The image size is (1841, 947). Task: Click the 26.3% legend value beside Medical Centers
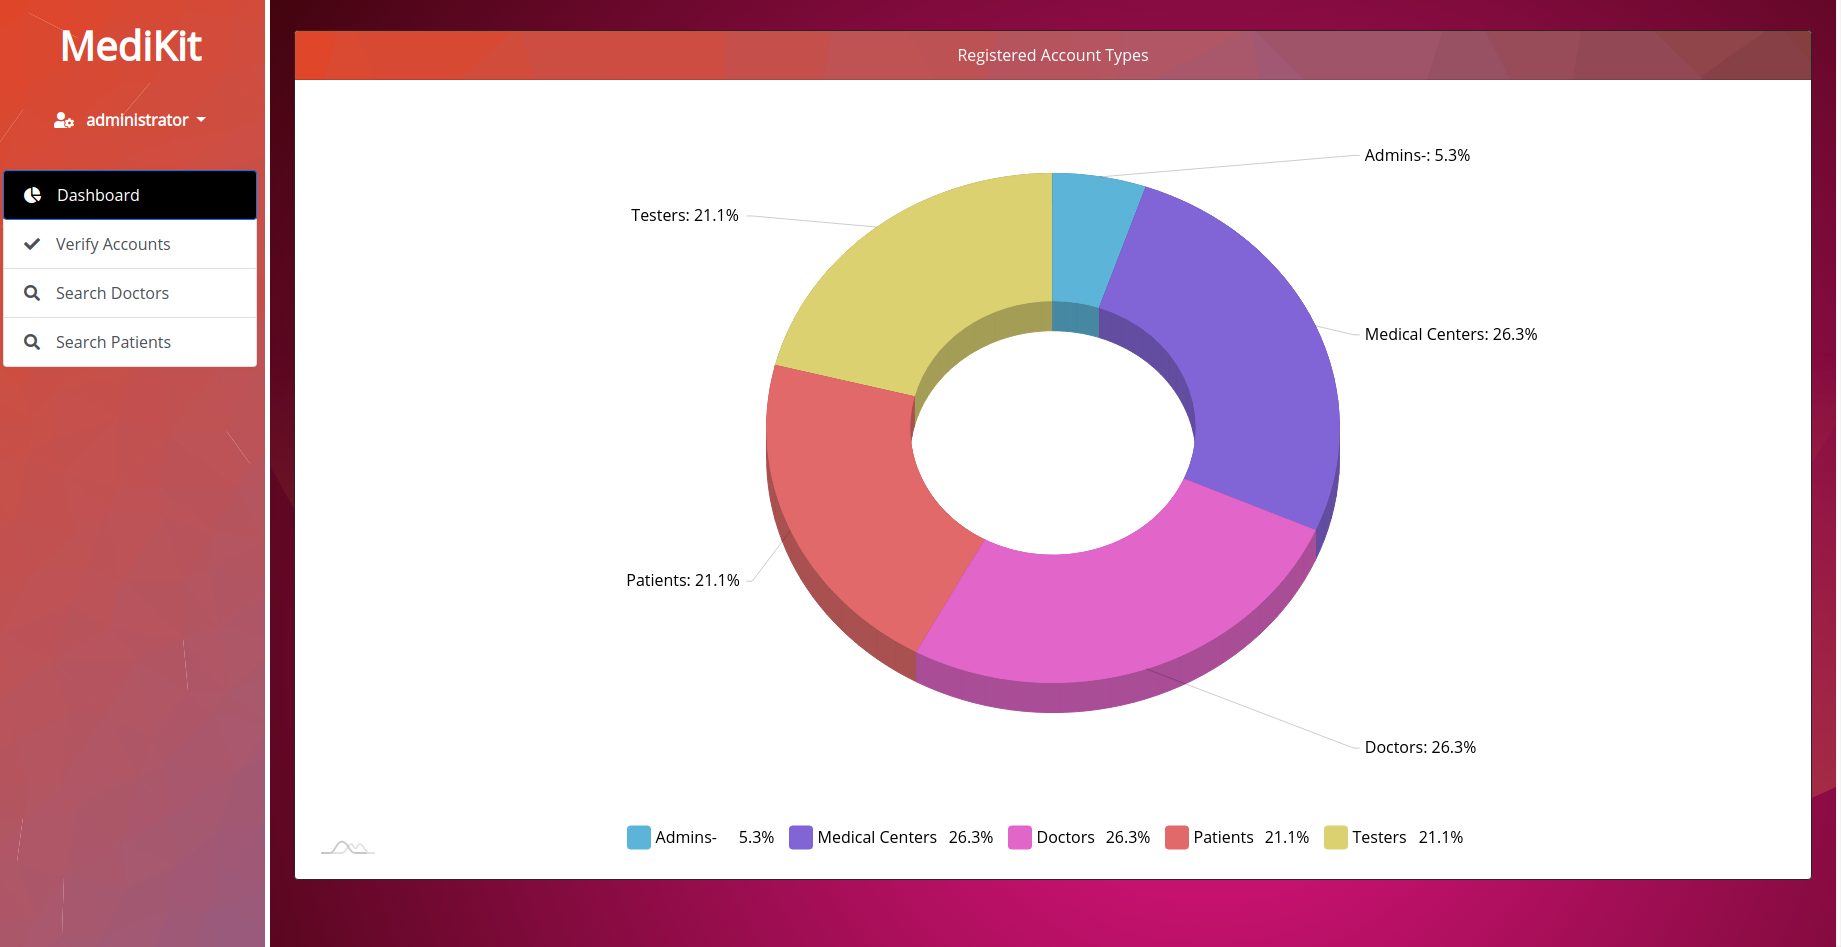coord(971,837)
